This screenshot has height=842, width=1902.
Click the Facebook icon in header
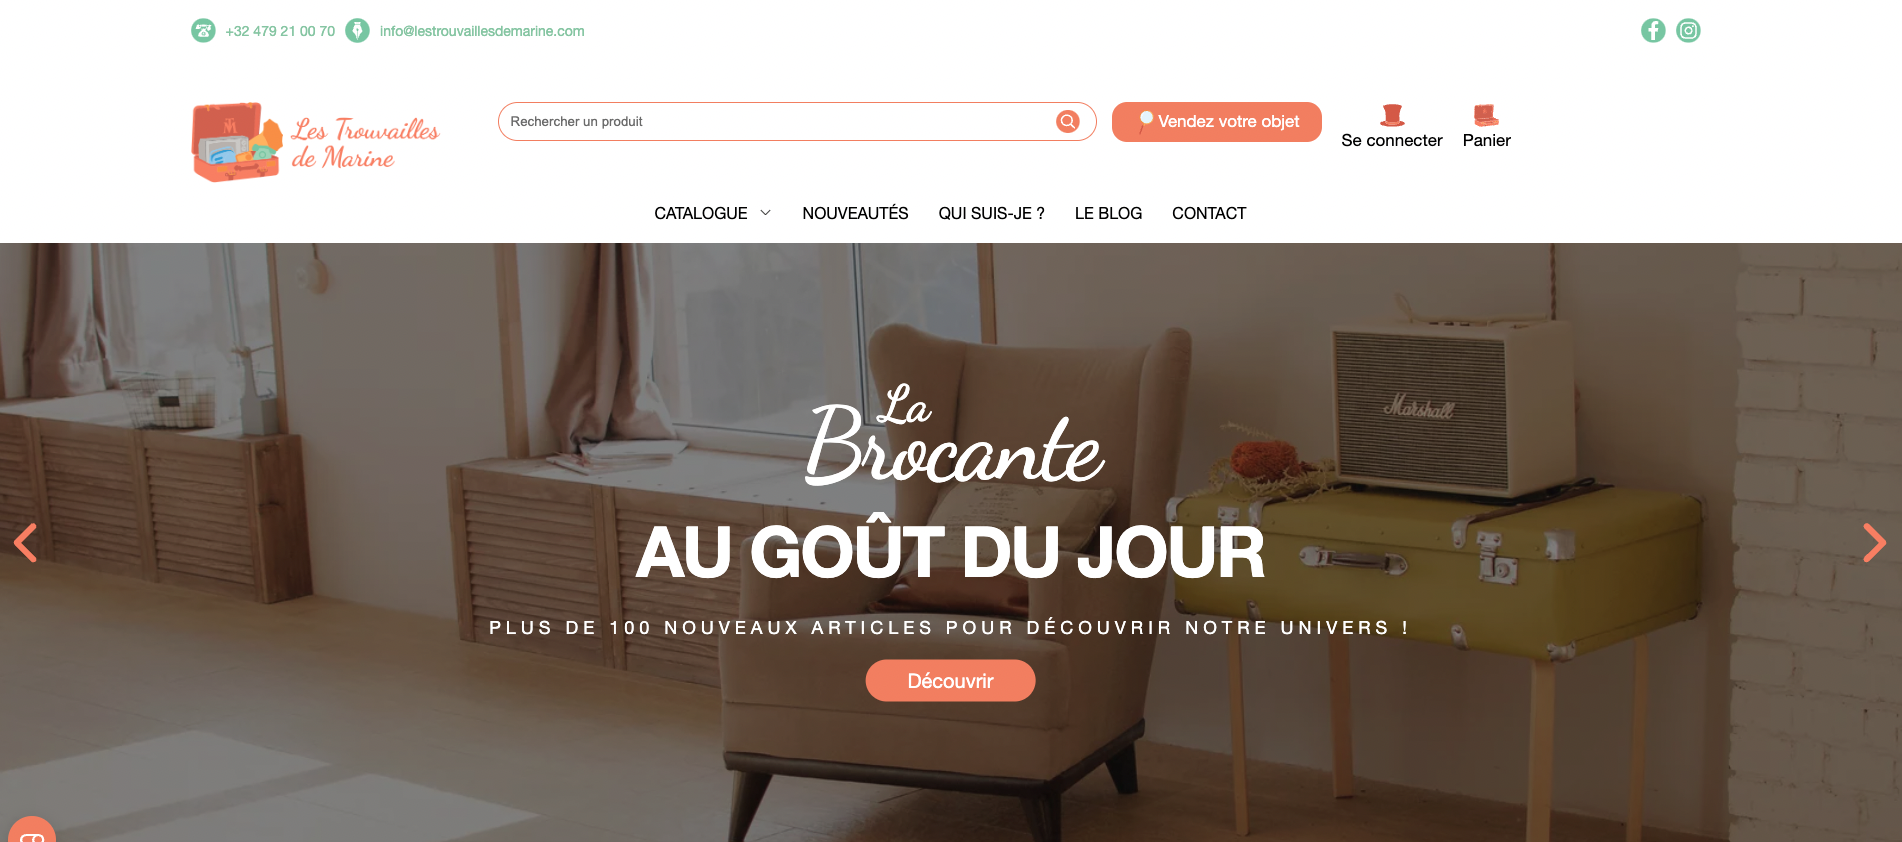pos(1653,31)
